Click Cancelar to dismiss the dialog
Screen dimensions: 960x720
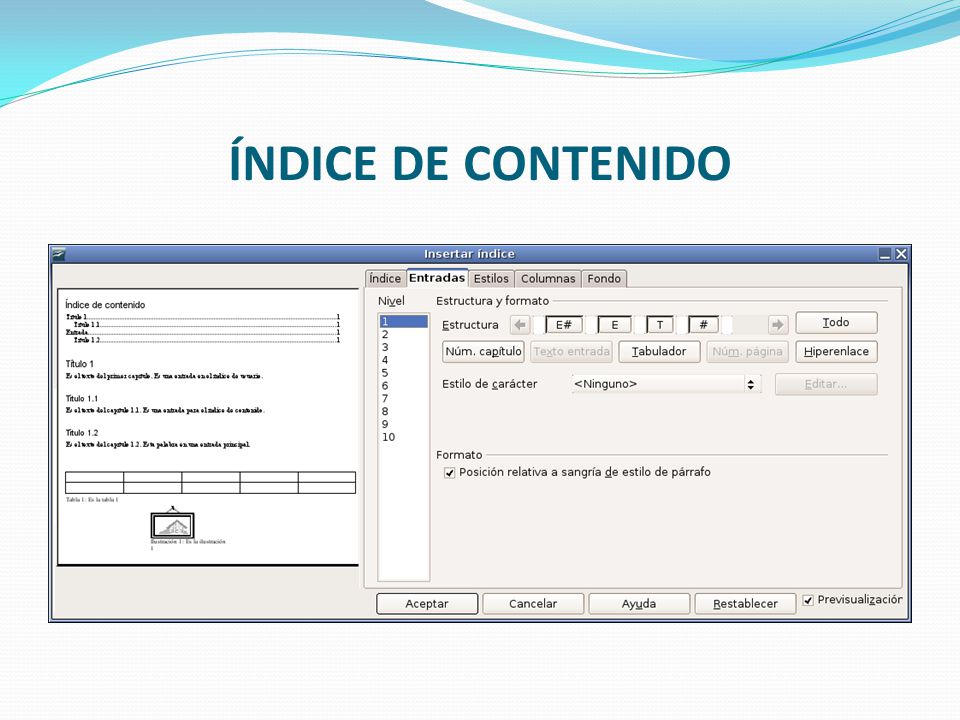coord(533,604)
